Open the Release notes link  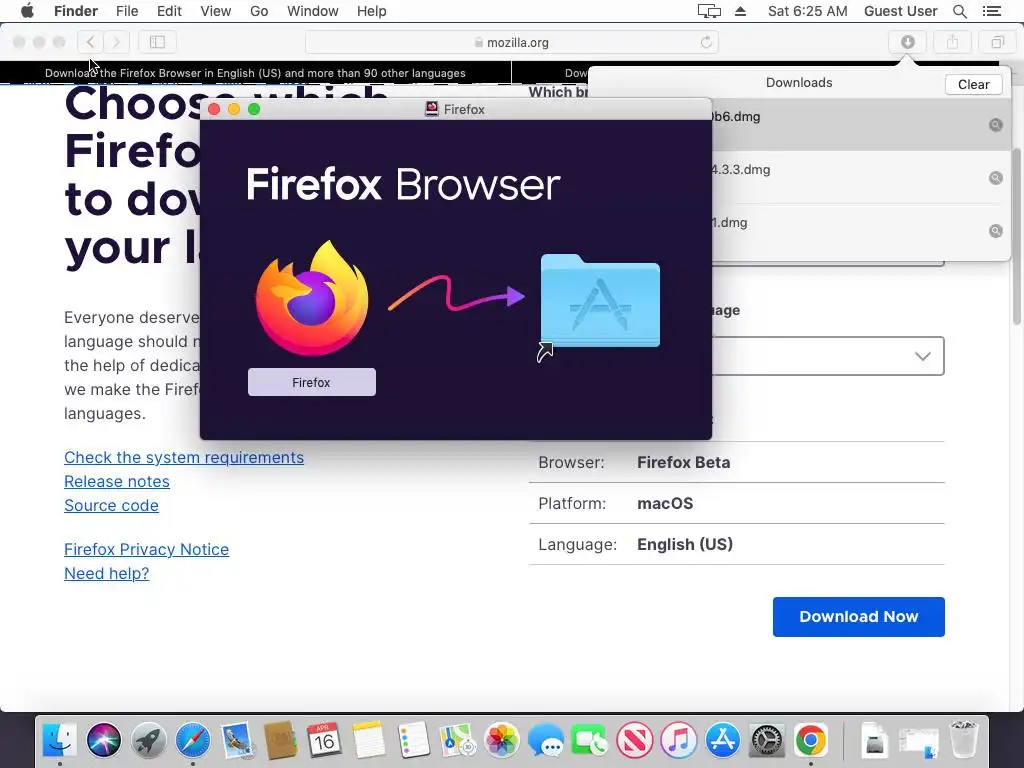click(117, 481)
